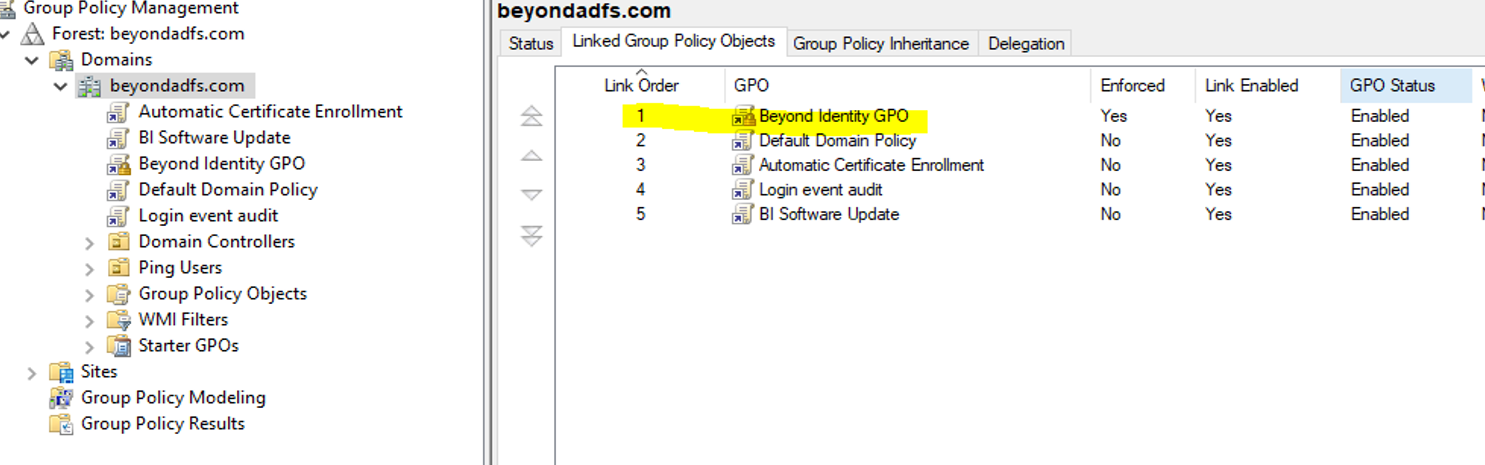The width and height of the screenshot is (1485, 465).
Task: Click the Automatic Certificate Enrollment GPO icon in tree
Action: click(x=119, y=111)
